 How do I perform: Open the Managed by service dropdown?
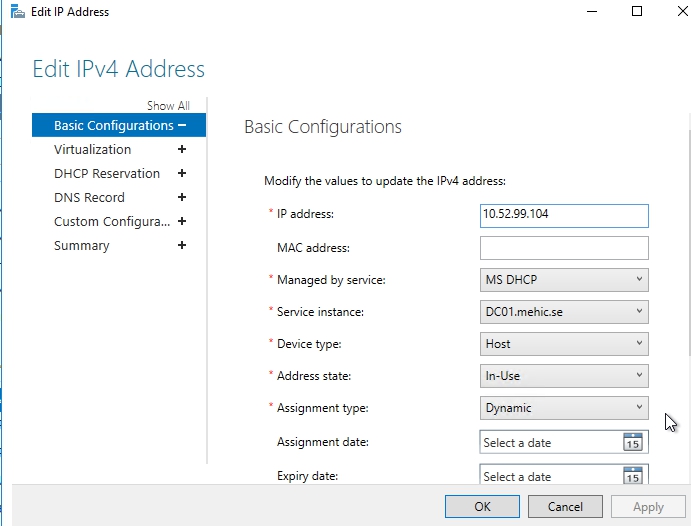click(564, 280)
